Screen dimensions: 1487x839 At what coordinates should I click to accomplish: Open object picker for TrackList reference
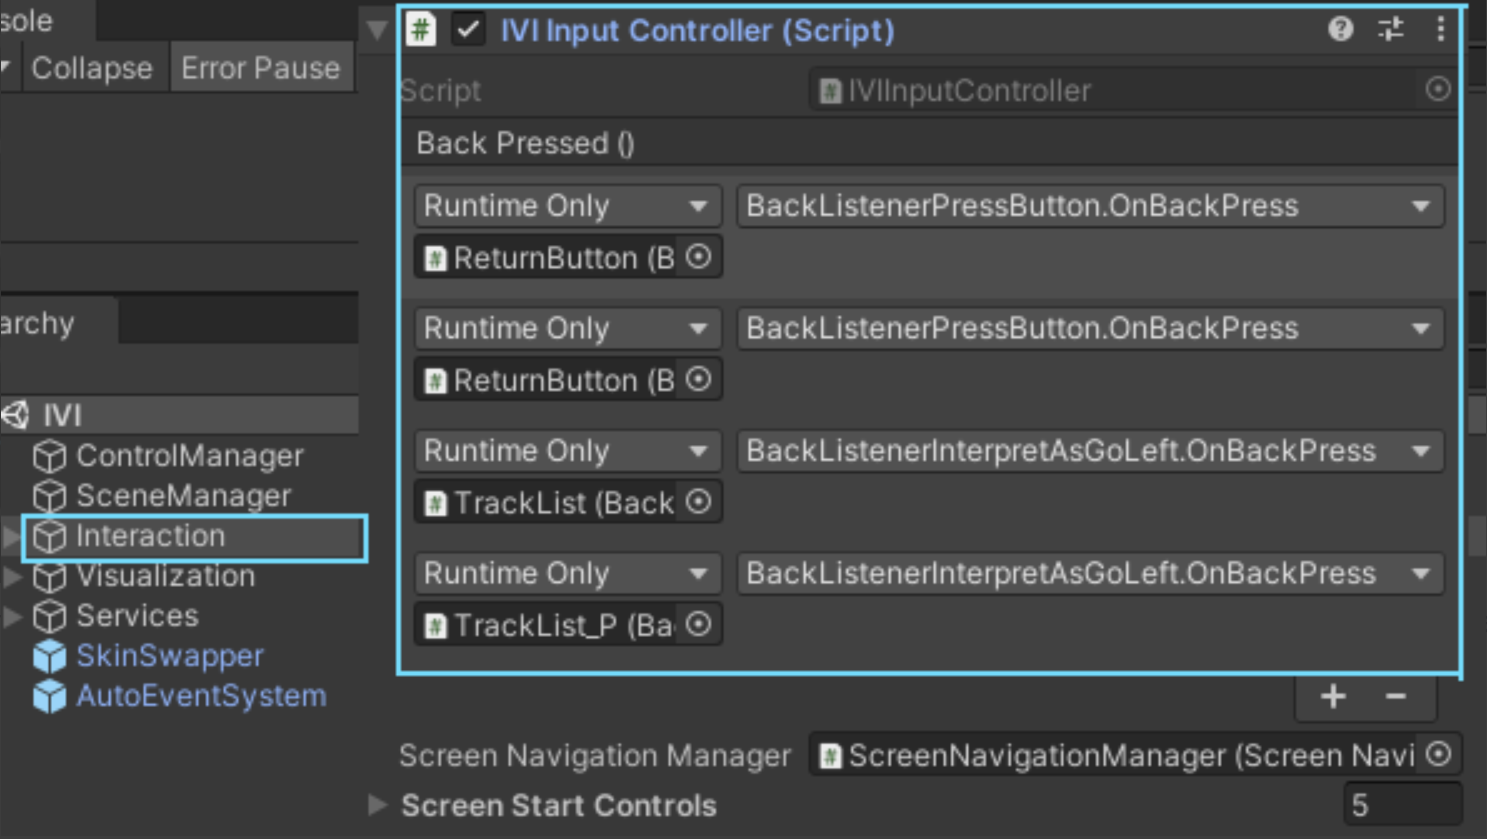point(698,502)
